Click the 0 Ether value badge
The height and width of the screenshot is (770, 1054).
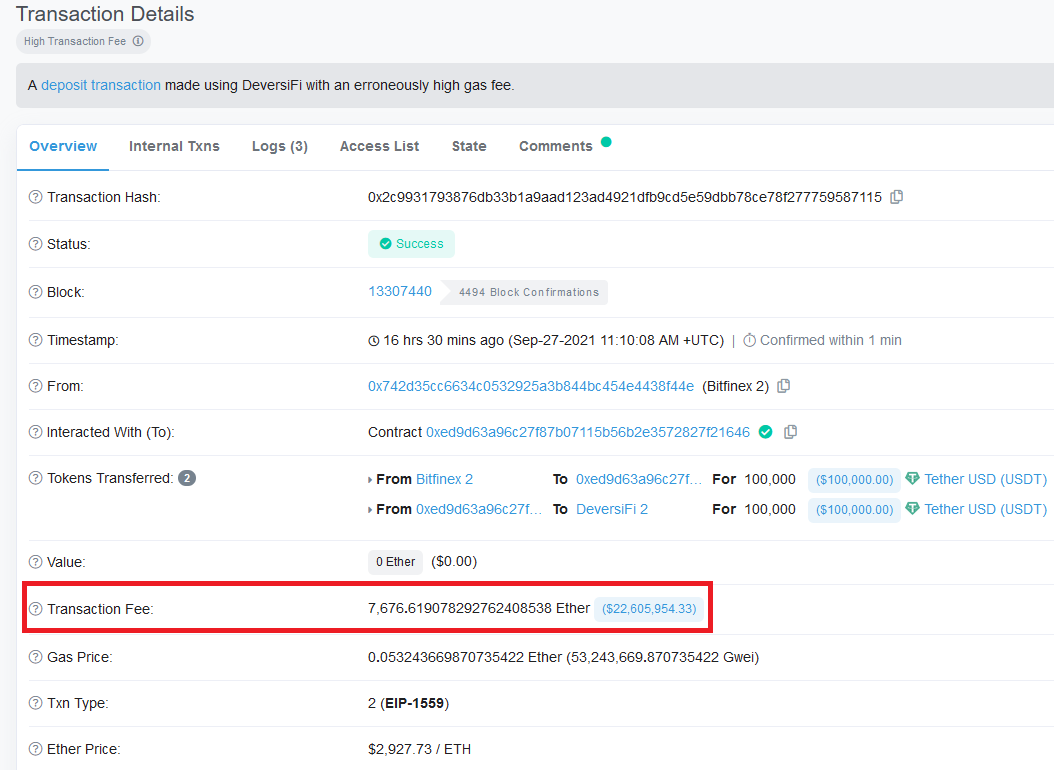point(395,562)
